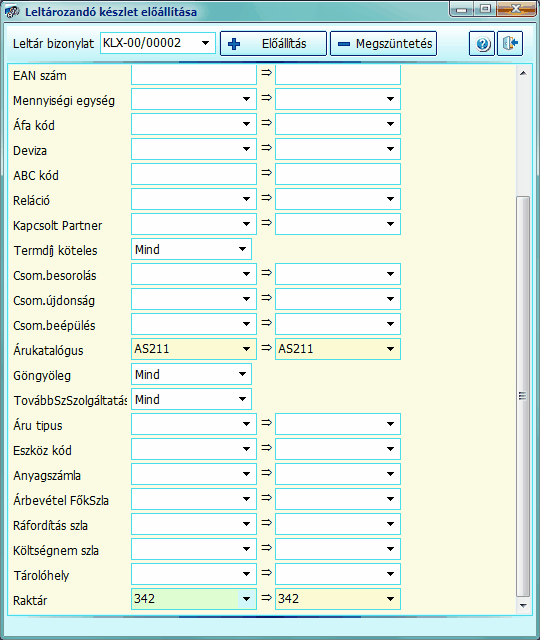
Task: Open the second Deviza dropdown
Action: 391,149
